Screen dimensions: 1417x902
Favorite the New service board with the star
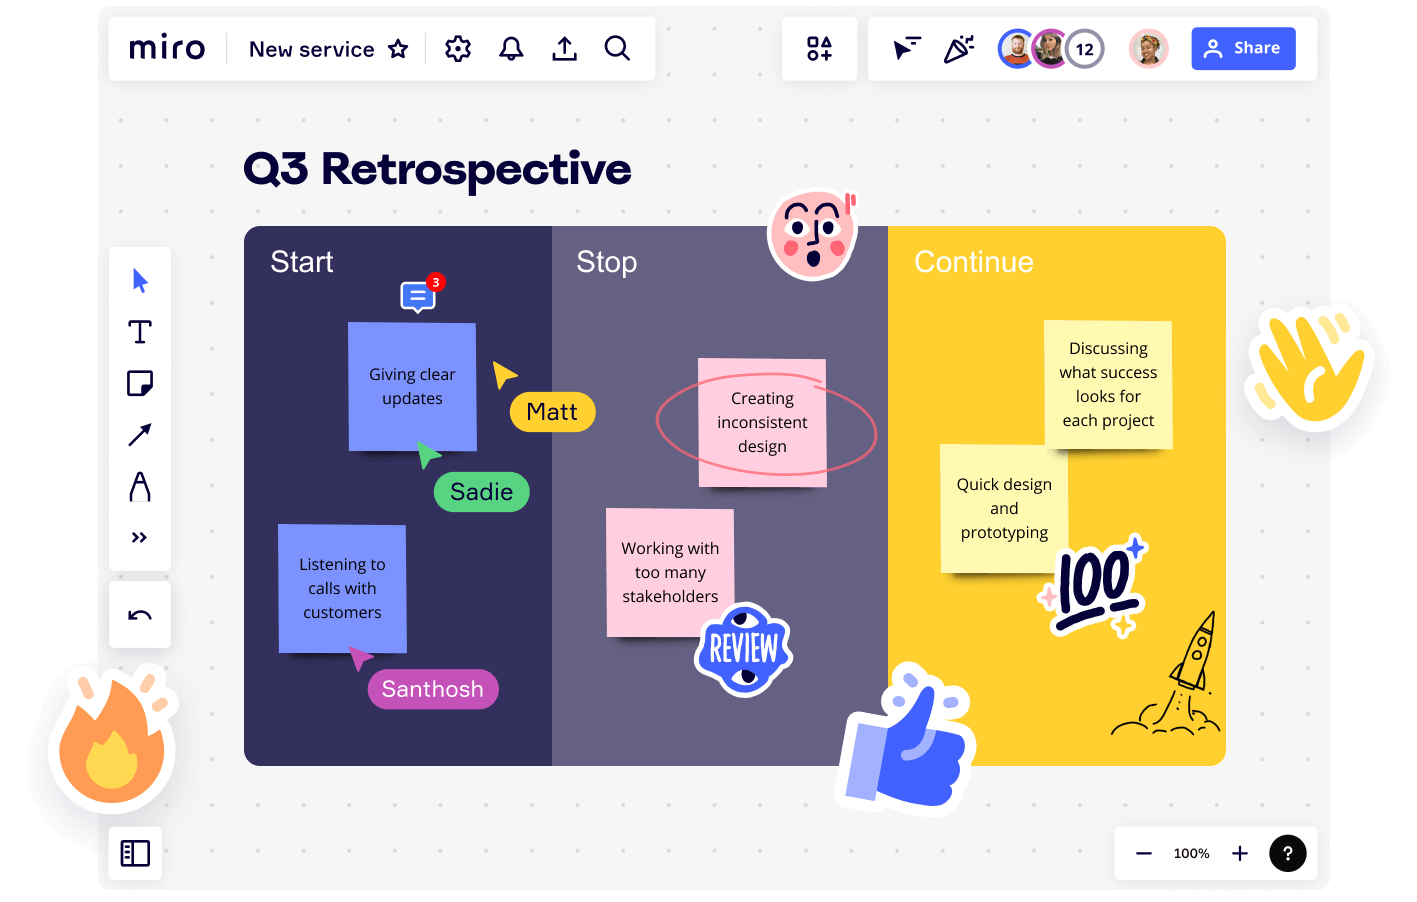point(397,48)
